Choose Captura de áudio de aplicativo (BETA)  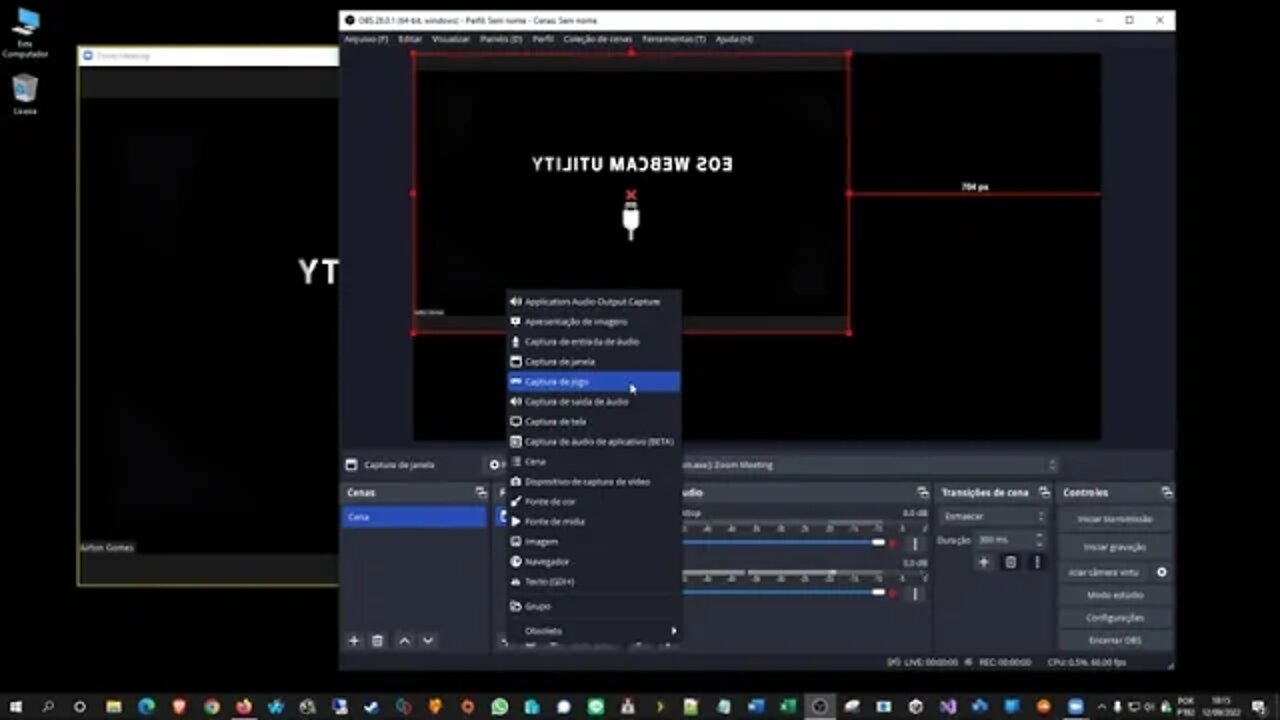point(593,441)
